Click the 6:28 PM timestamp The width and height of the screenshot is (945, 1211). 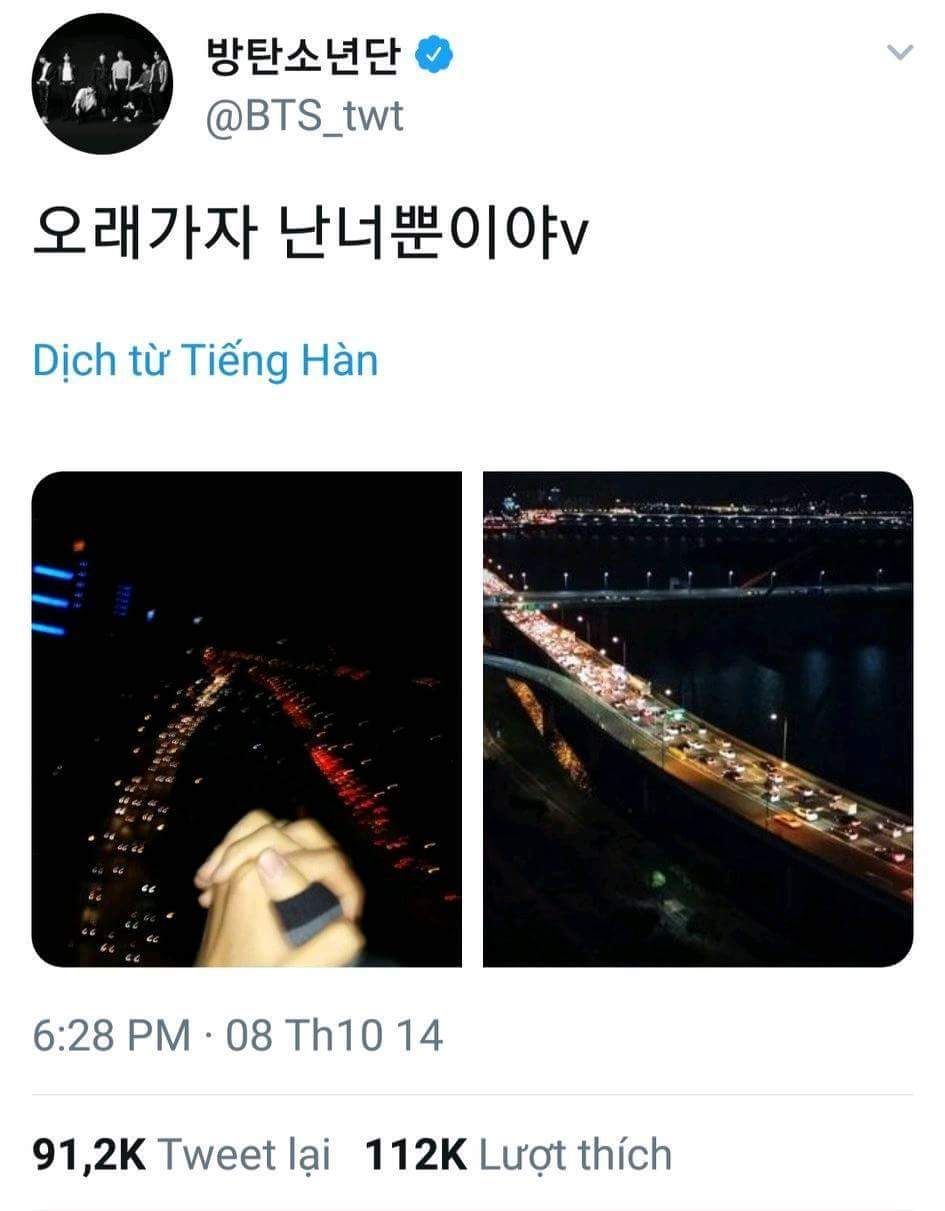point(111,1035)
